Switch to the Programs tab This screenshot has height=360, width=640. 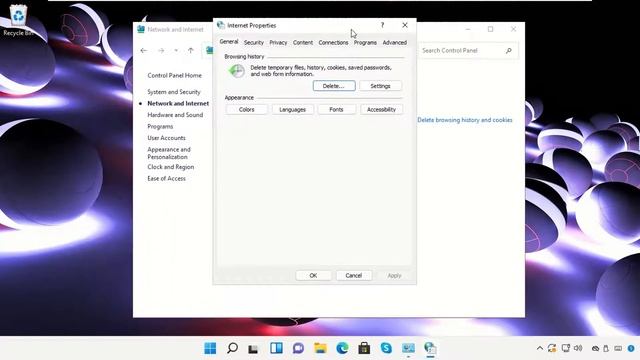[x=365, y=42]
